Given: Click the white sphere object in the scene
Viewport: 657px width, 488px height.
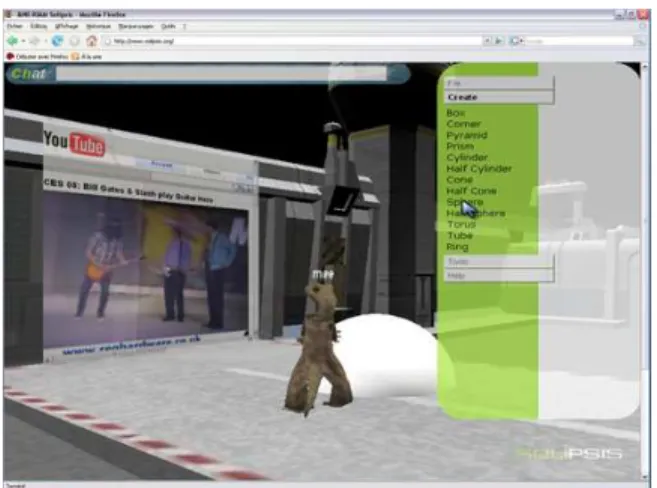Looking at the screenshot, I should click(x=388, y=355).
